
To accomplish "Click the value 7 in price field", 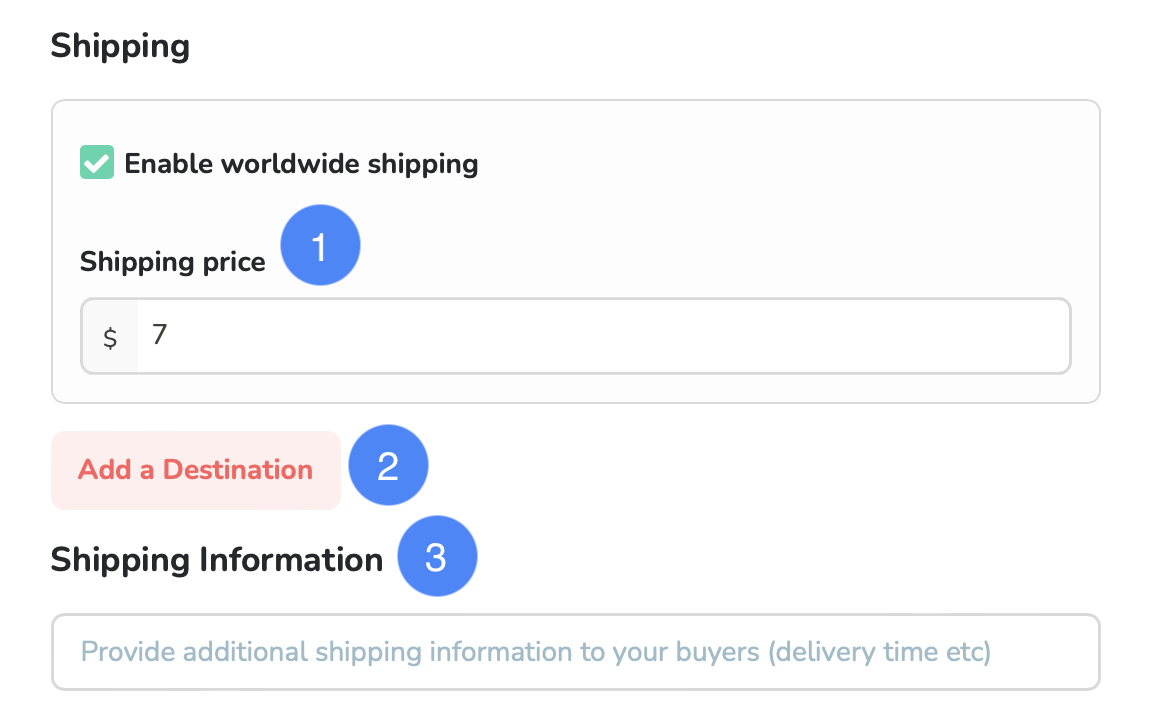I will 160,335.
